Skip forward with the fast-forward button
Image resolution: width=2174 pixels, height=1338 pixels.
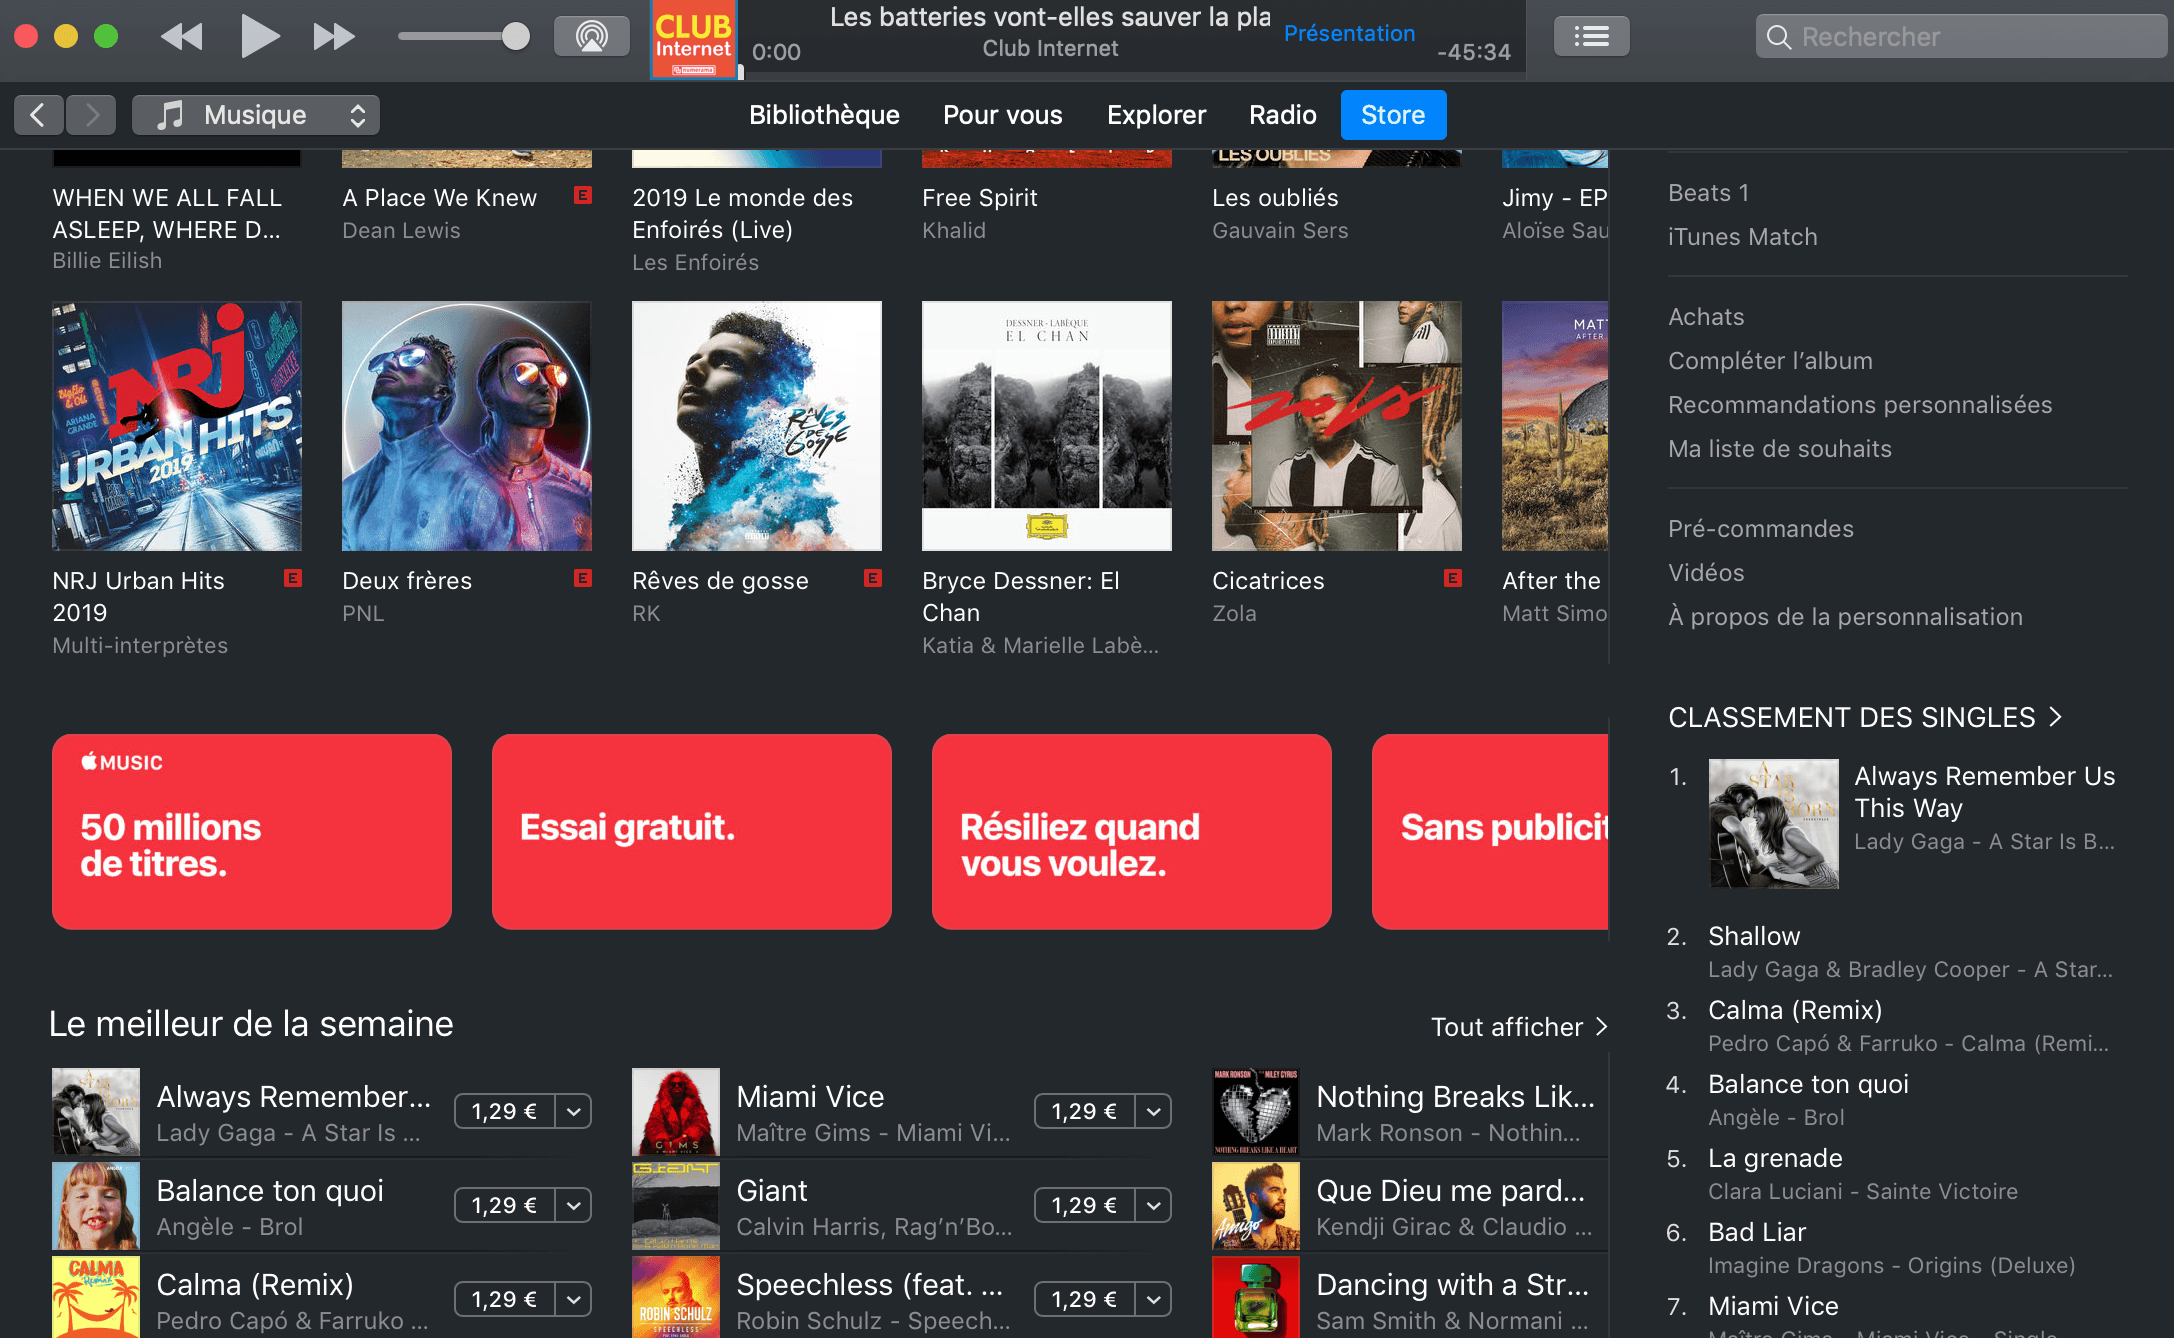pos(334,37)
